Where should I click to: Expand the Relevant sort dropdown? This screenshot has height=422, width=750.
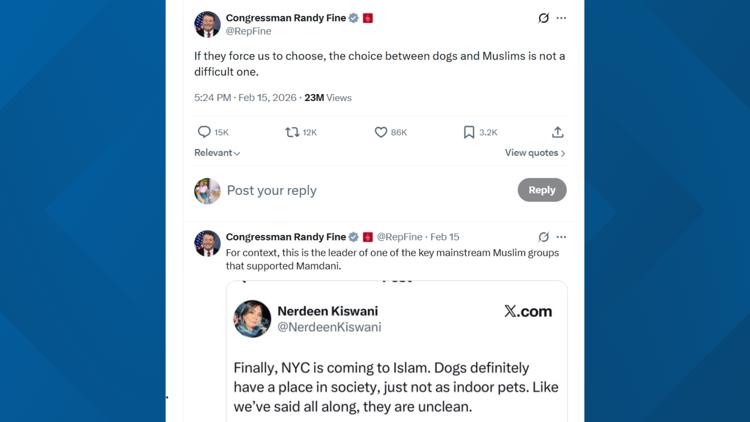click(218, 153)
